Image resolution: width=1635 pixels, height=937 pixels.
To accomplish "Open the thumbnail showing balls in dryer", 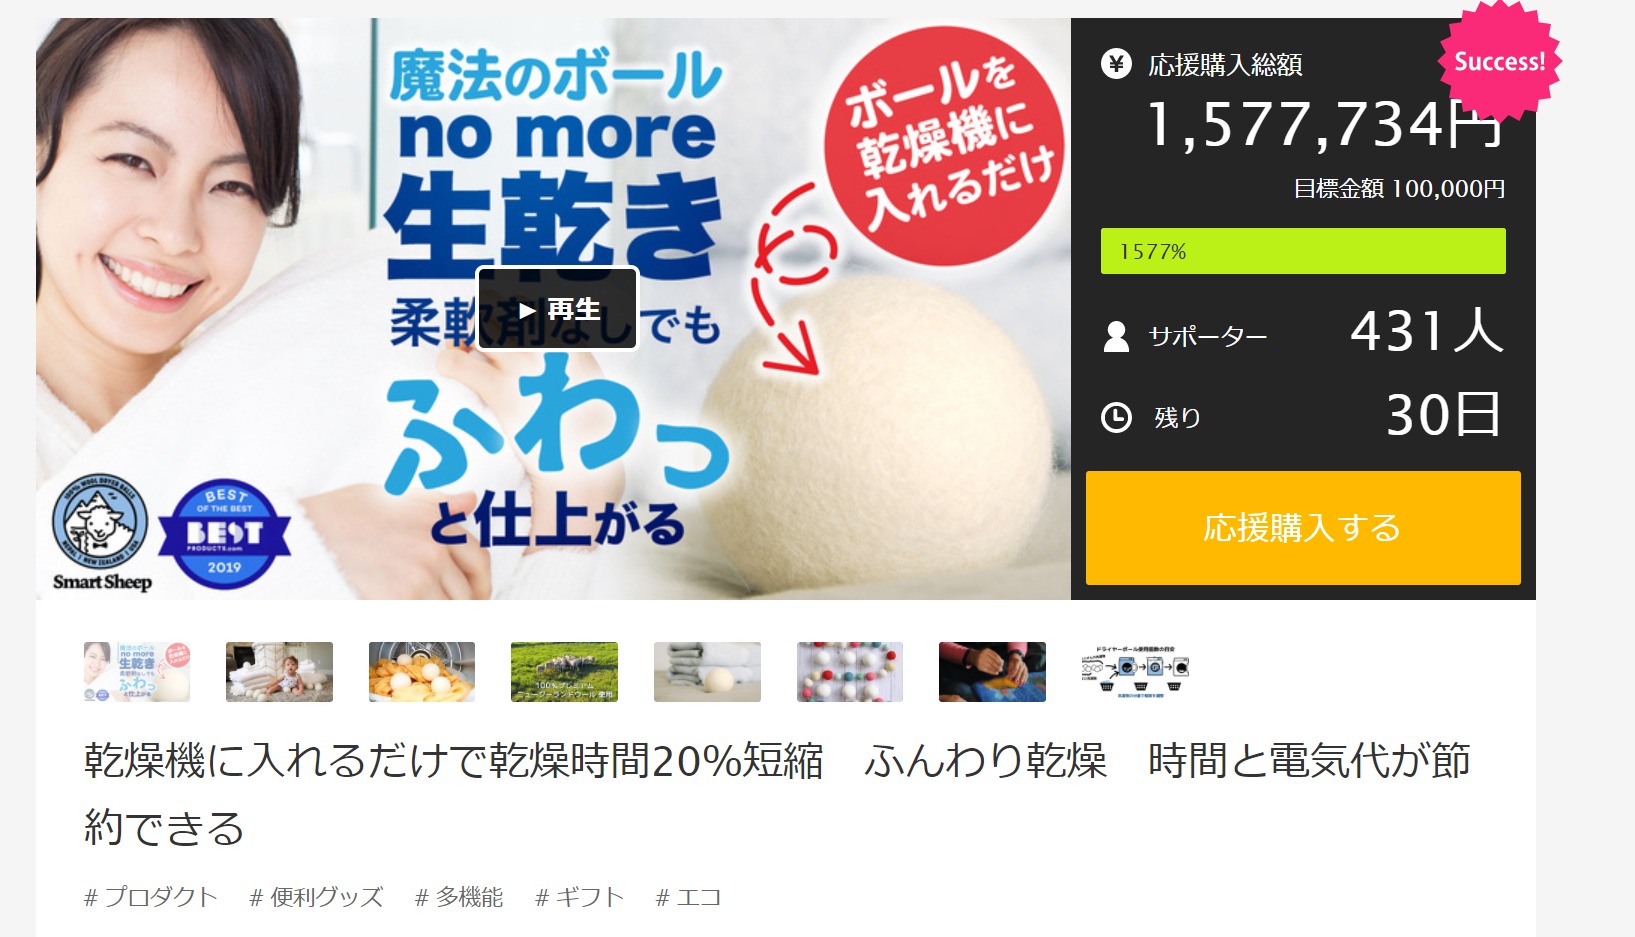I will tap(422, 672).
